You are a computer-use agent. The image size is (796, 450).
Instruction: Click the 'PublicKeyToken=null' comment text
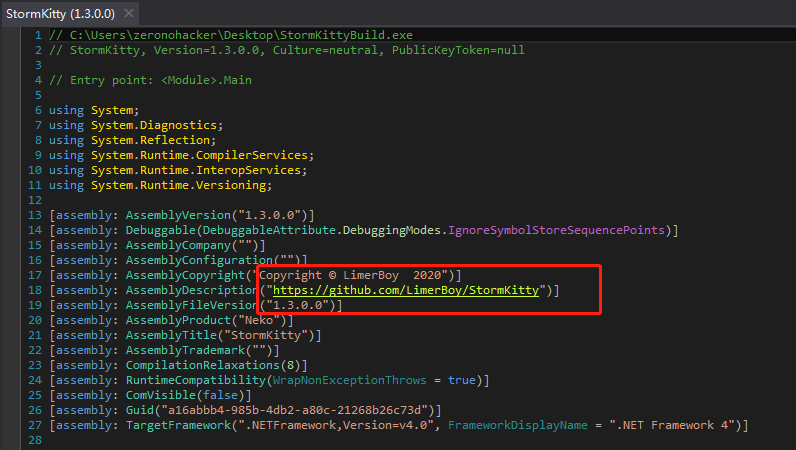pos(458,50)
